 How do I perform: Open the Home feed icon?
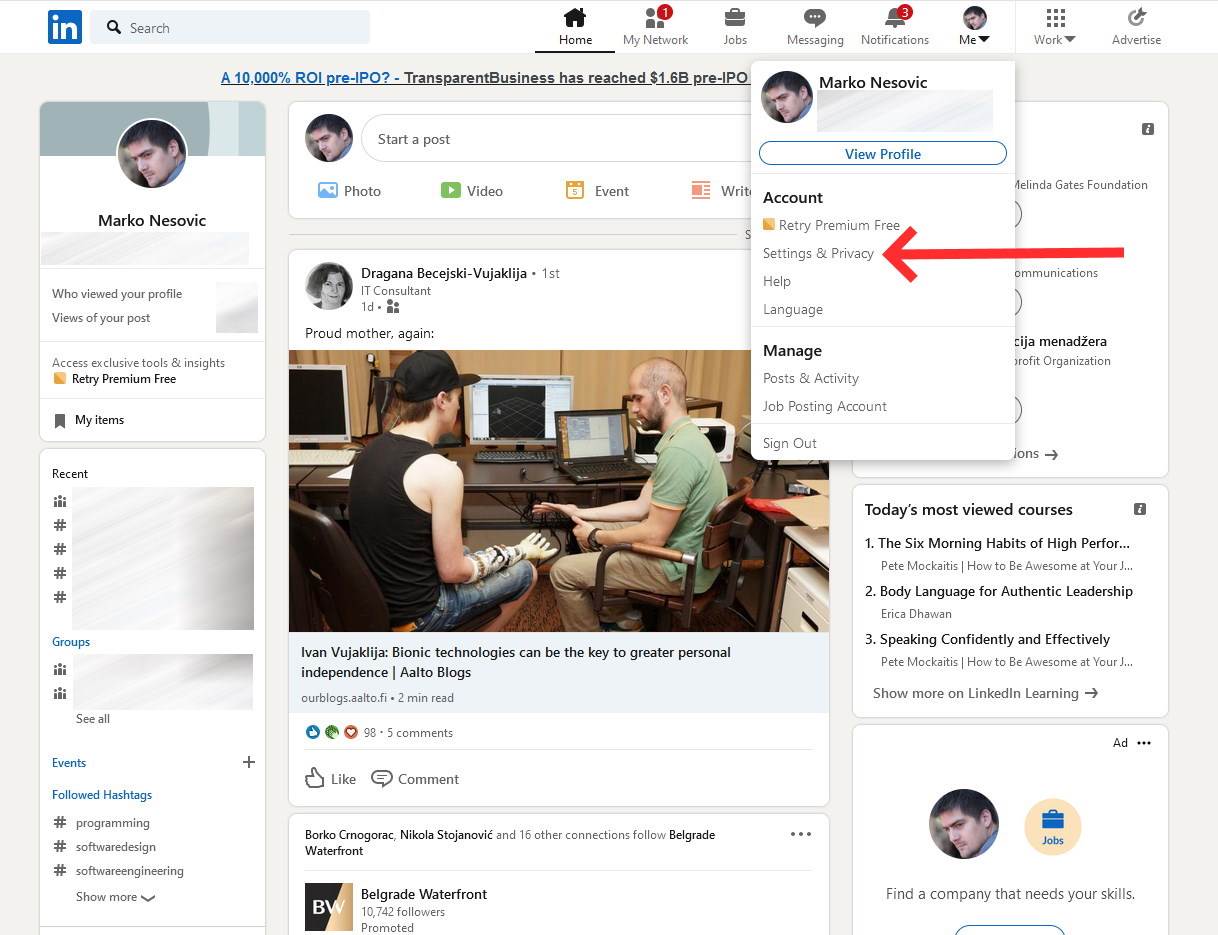pos(575,22)
